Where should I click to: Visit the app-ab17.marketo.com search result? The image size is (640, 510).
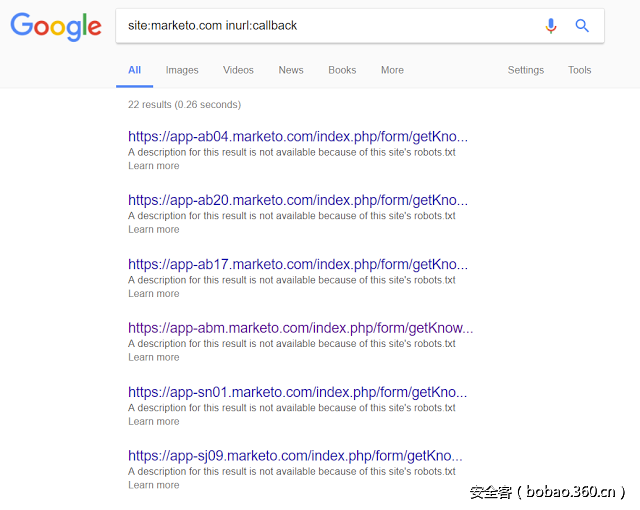(x=298, y=264)
